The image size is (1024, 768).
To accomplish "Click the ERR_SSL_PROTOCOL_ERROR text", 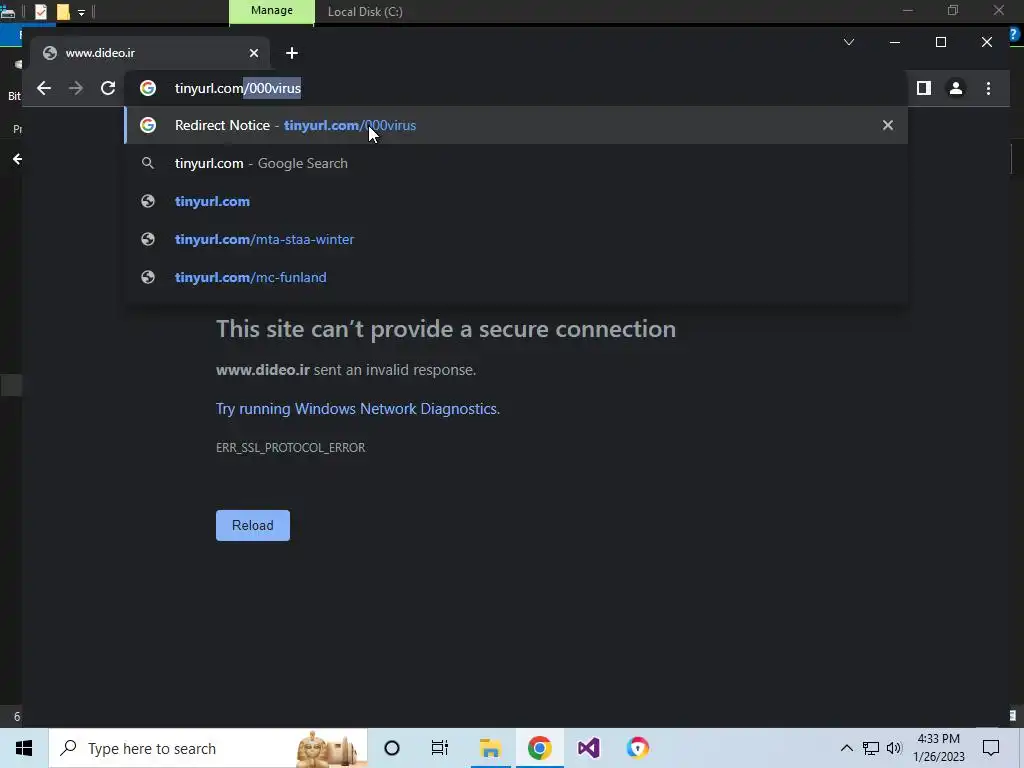I will (x=291, y=447).
